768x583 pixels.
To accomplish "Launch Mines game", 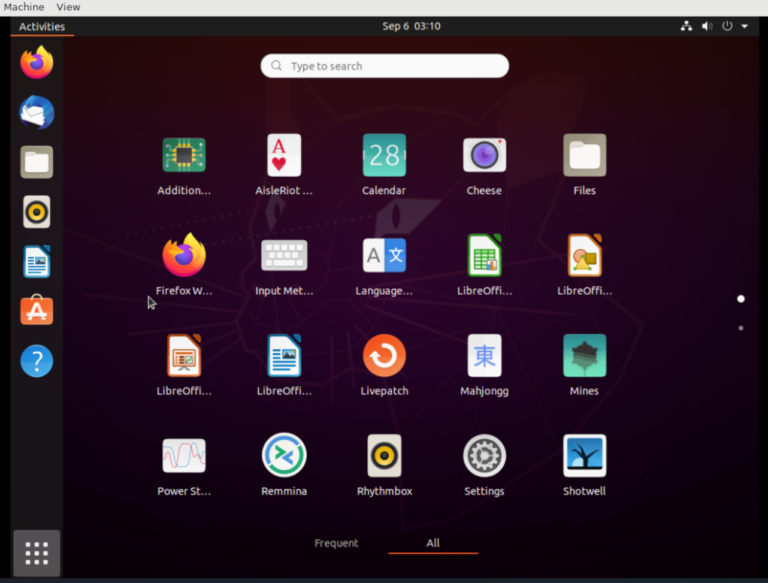I will tap(584, 356).
